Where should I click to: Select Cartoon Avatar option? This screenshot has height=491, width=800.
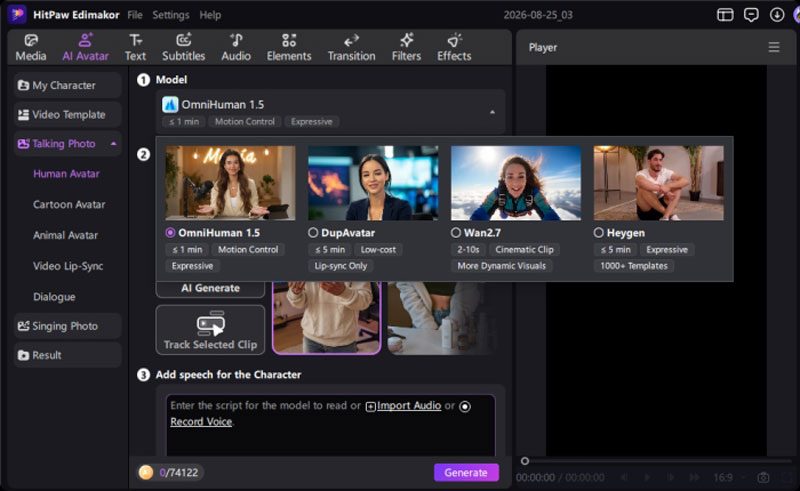point(69,204)
